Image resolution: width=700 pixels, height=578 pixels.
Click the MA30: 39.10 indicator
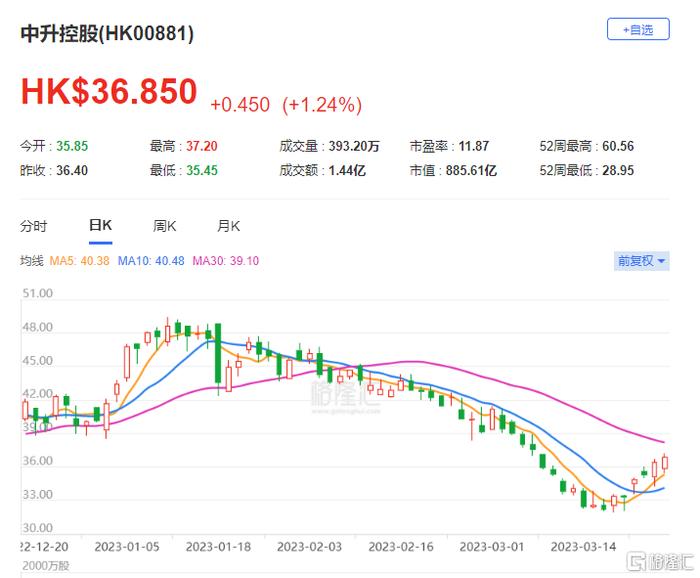click(x=225, y=261)
